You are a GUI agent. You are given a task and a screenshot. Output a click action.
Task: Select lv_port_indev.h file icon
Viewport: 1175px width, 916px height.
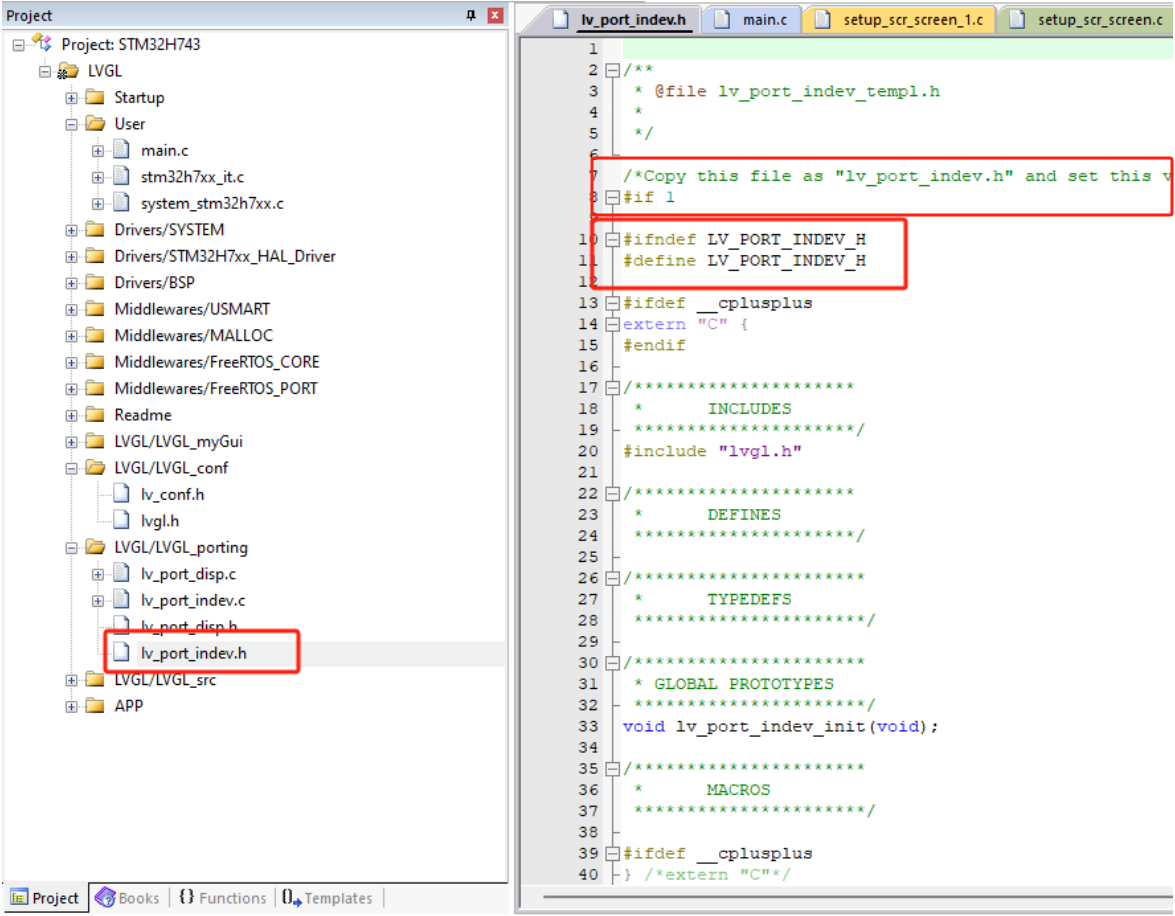121,653
